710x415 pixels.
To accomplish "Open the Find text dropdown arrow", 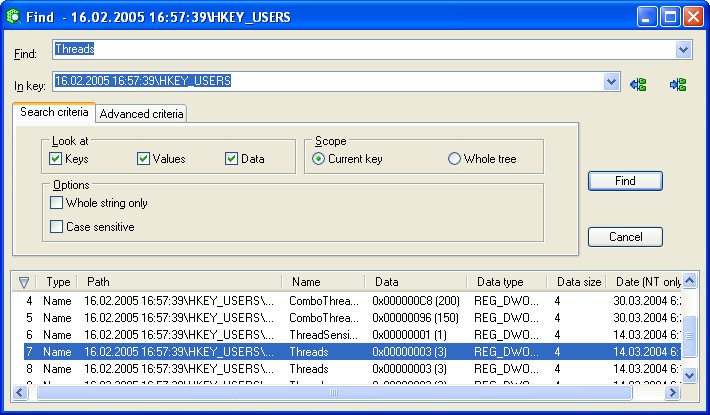I will [684, 49].
